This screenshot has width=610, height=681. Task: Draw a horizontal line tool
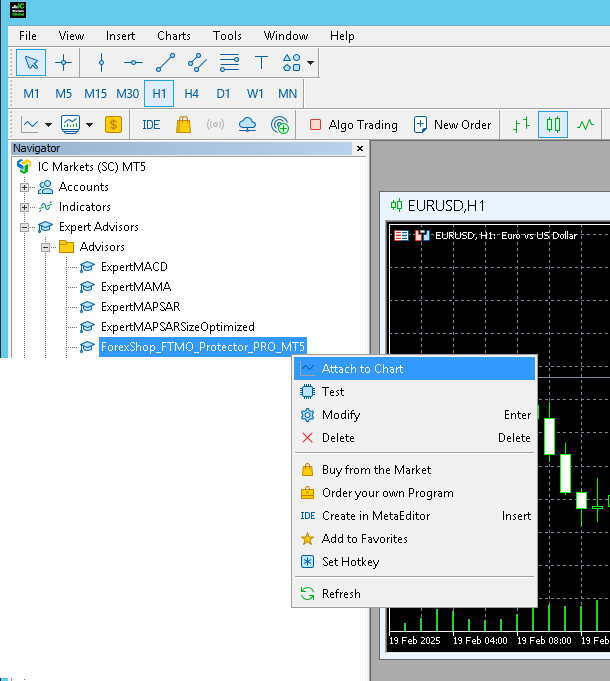click(133, 63)
